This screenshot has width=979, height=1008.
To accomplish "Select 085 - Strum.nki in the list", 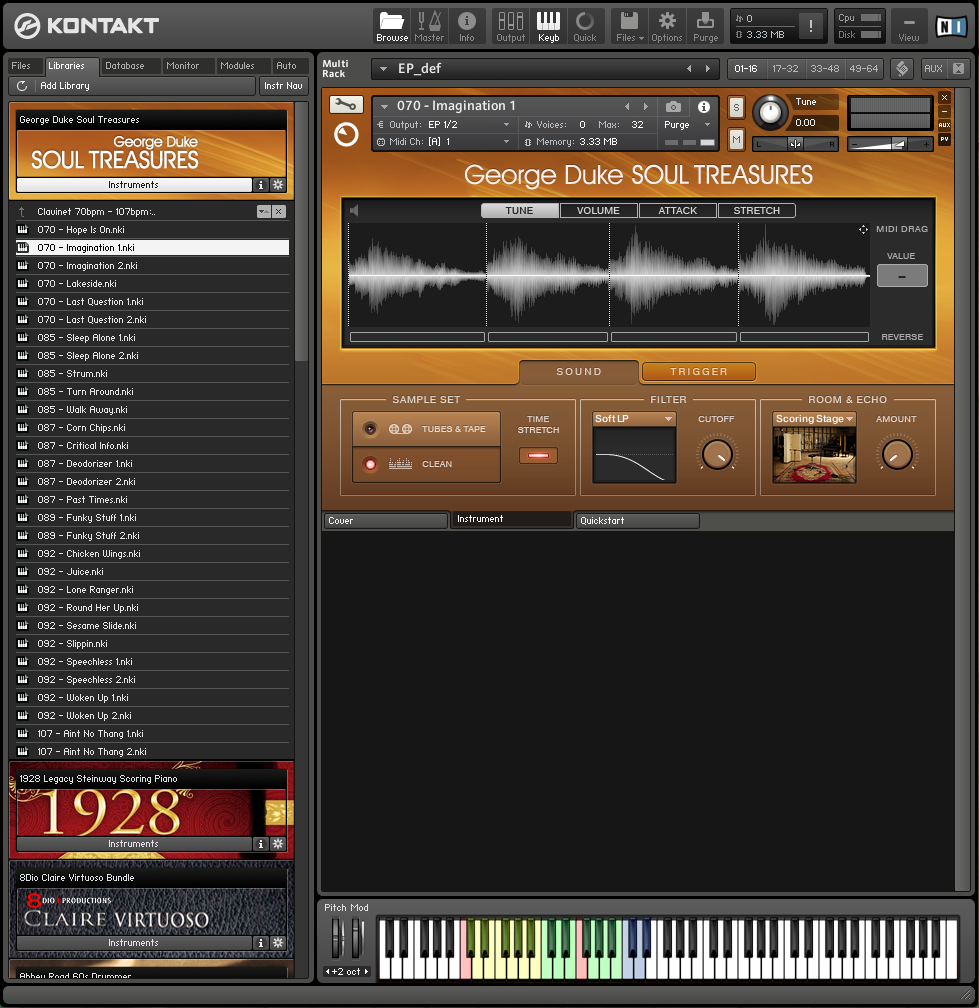I will tap(152, 374).
